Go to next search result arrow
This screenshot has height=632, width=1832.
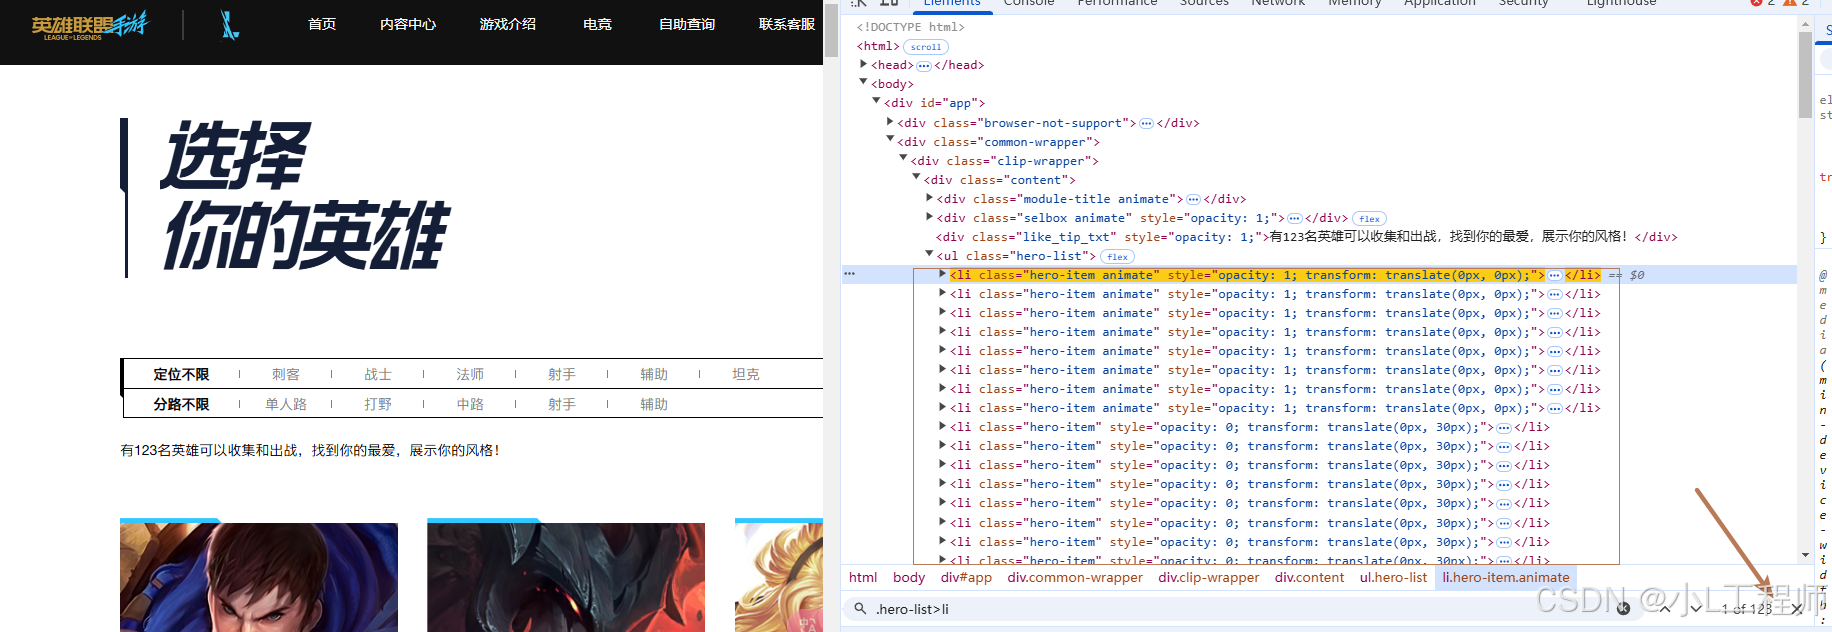point(1696,608)
